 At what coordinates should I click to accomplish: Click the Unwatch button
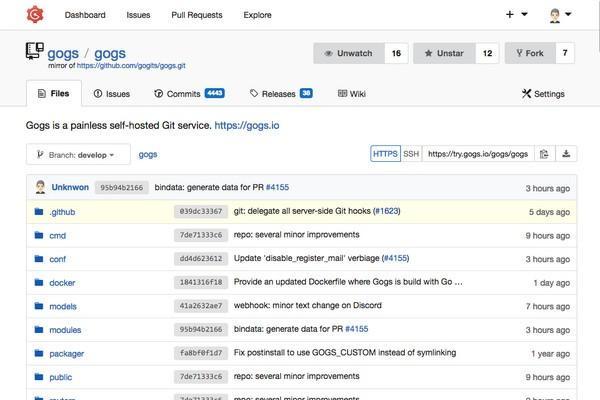point(349,53)
